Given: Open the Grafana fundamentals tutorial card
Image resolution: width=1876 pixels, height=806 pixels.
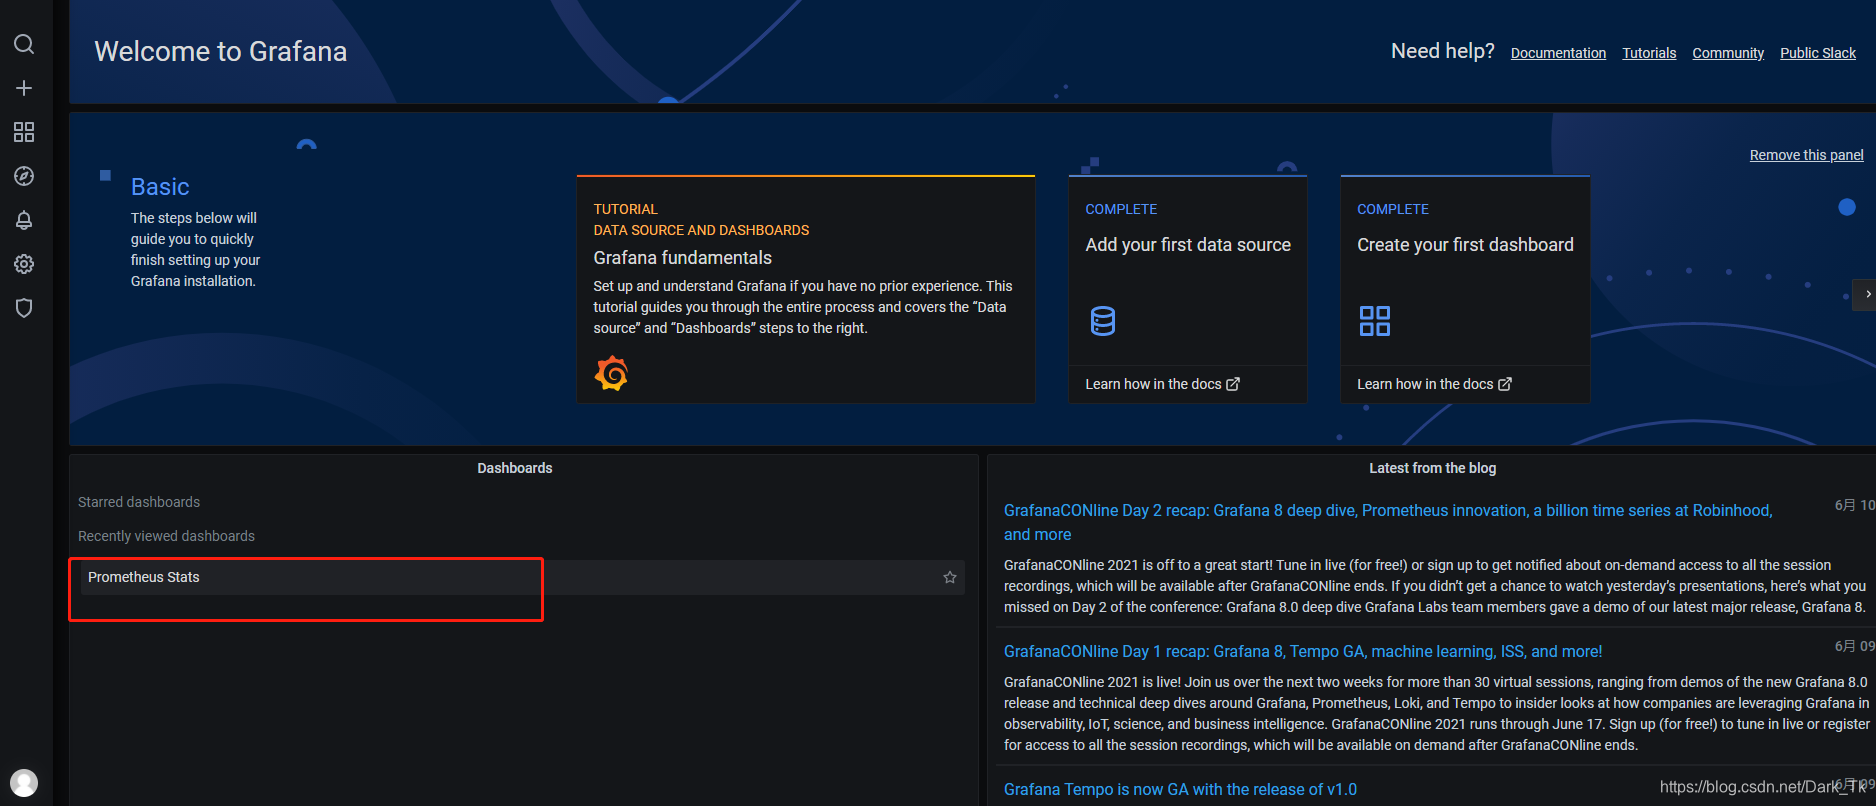Looking at the screenshot, I should (x=805, y=289).
